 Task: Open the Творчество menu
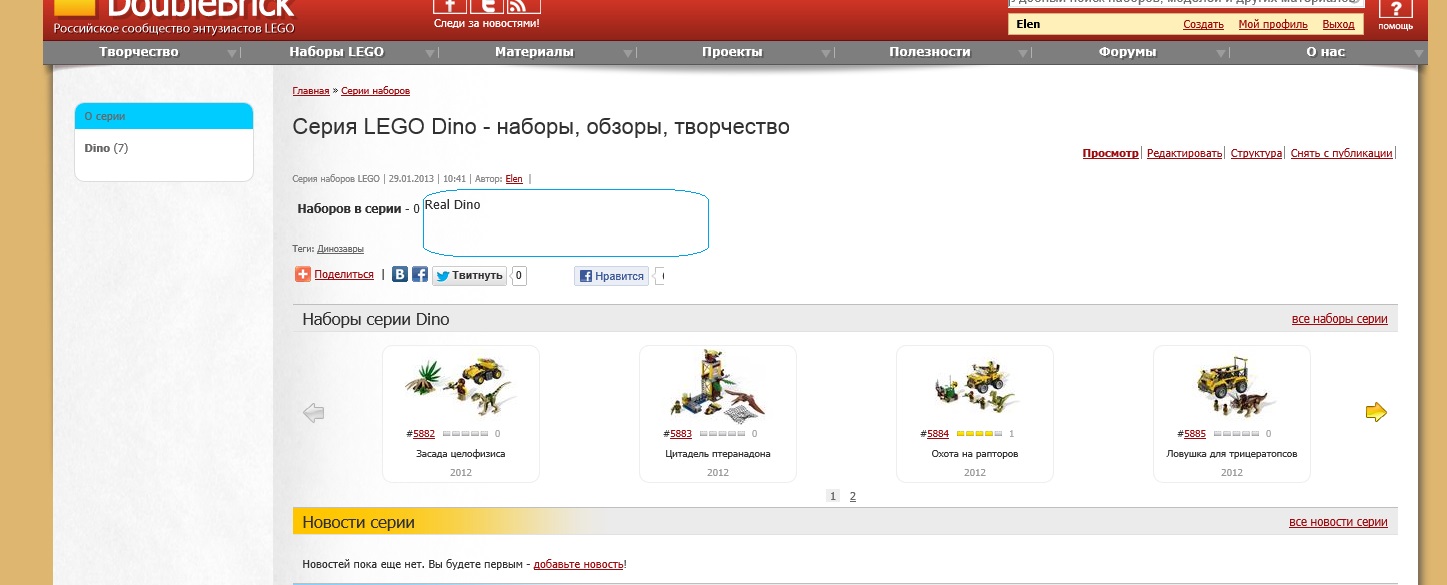point(139,52)
